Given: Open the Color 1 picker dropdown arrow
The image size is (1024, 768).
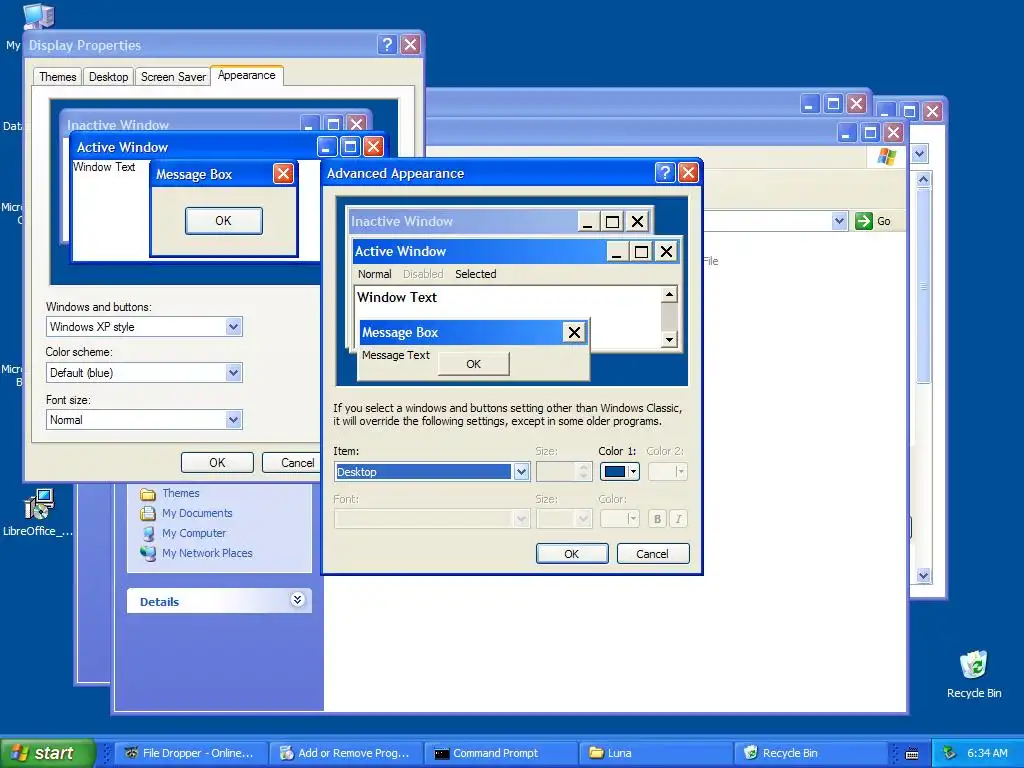Looking at the screenshot, I should click(x=633, y=472).
